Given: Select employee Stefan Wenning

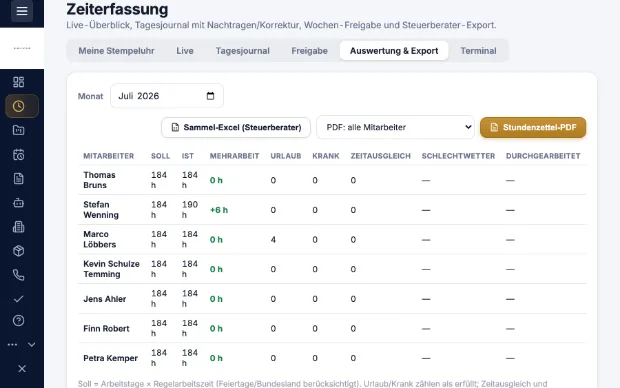Looking at the screenshot, I should (101, 210).
